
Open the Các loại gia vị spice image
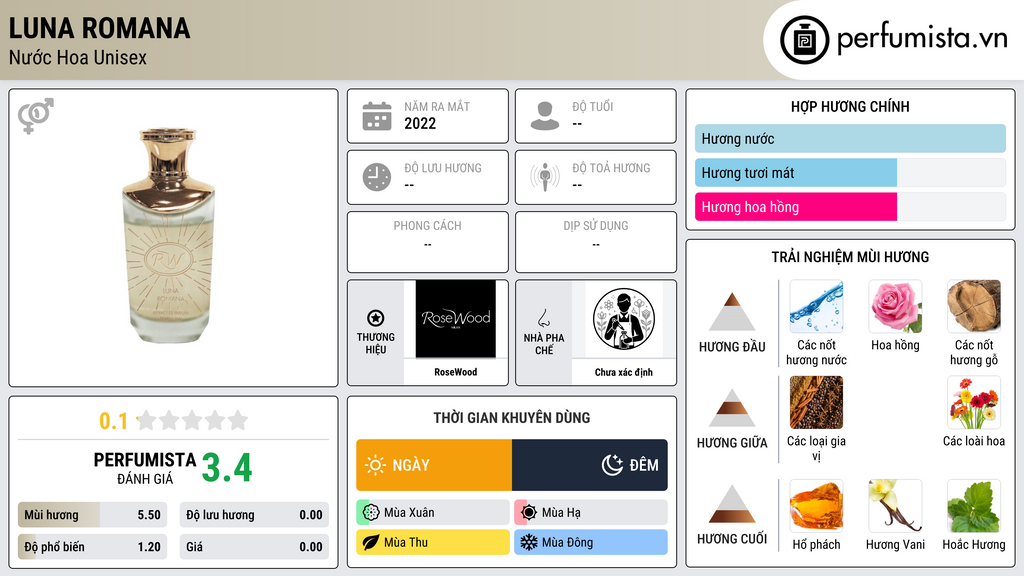pos(816,402)
